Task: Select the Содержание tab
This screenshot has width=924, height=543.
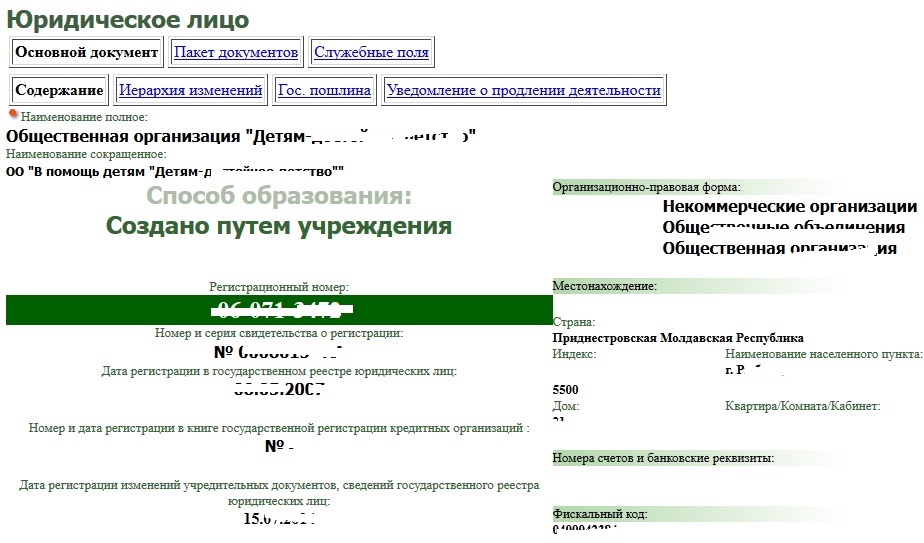Action: click(59, 90)
